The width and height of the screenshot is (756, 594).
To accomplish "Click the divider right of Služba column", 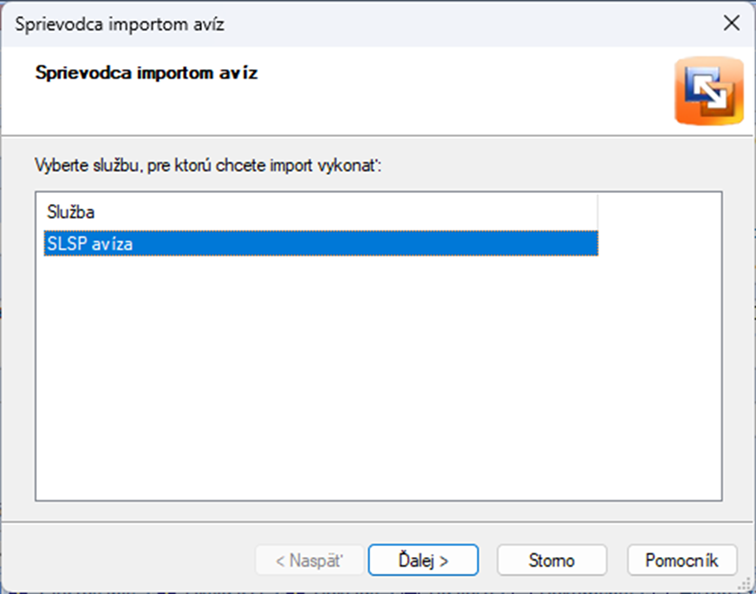I will [x=598, y=212].
